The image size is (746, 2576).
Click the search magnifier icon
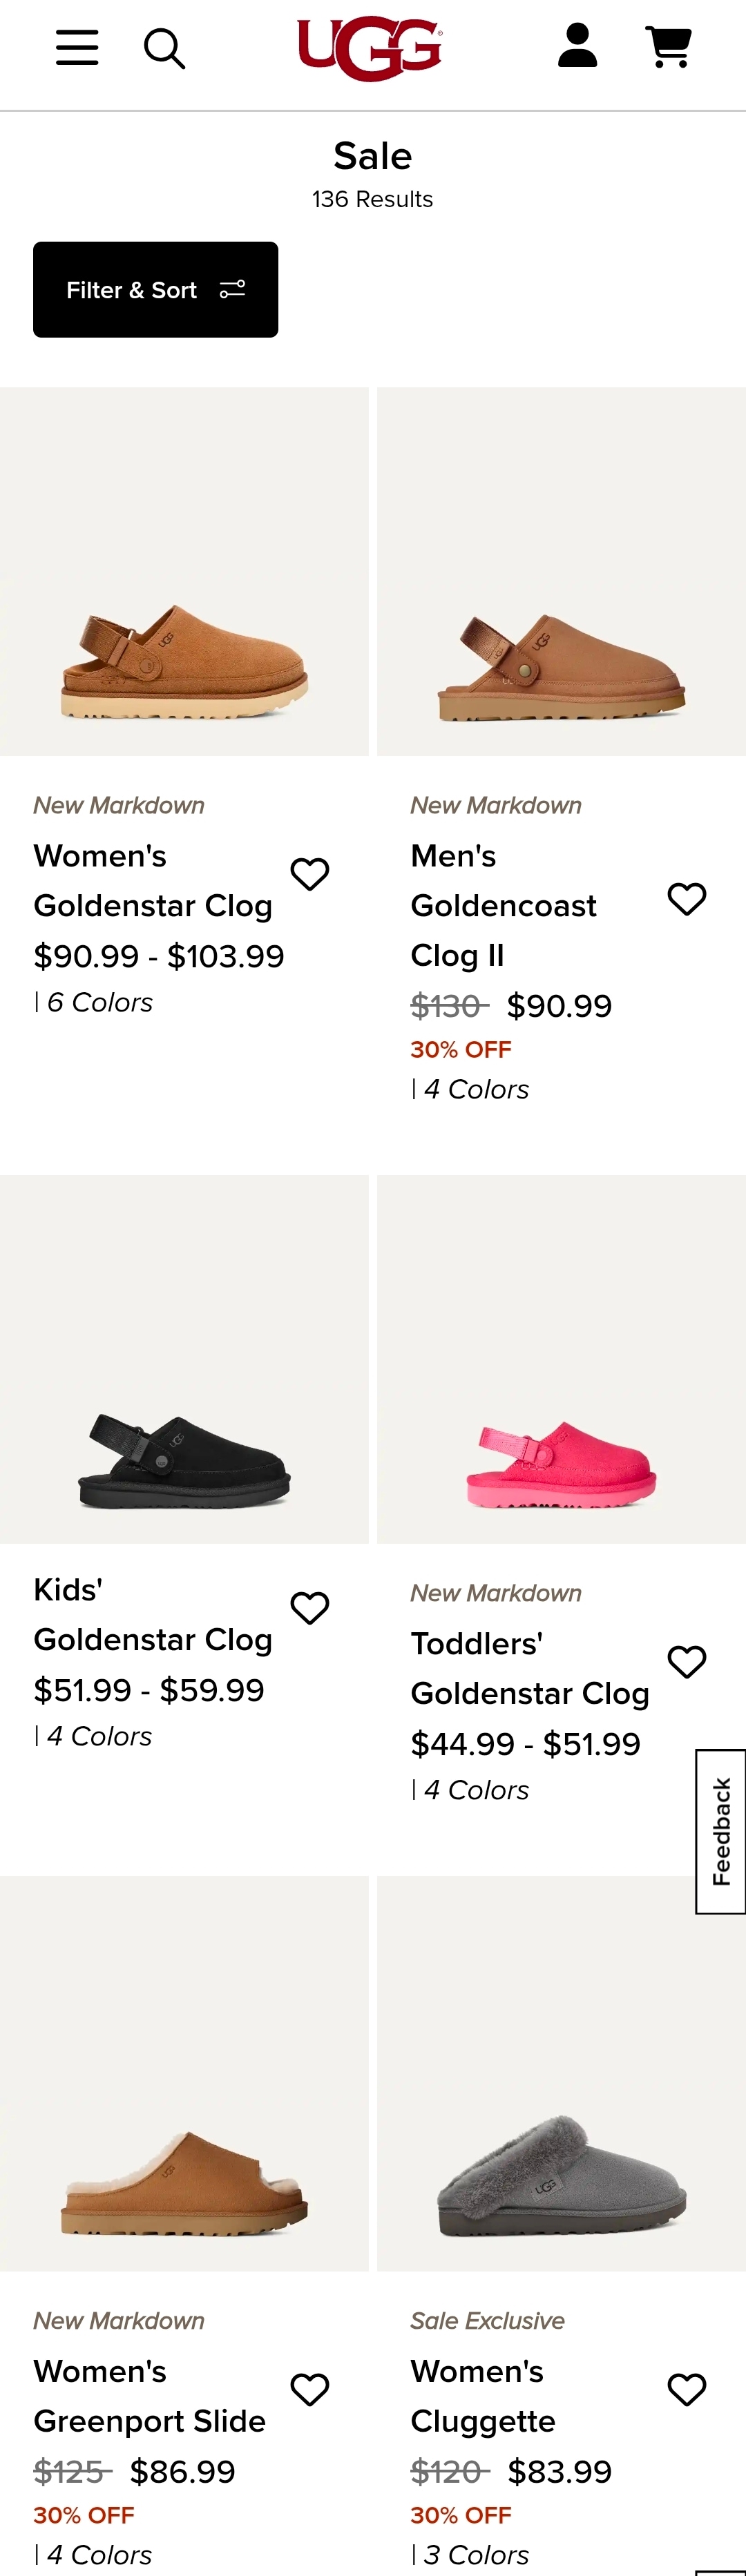pos(165,48)
